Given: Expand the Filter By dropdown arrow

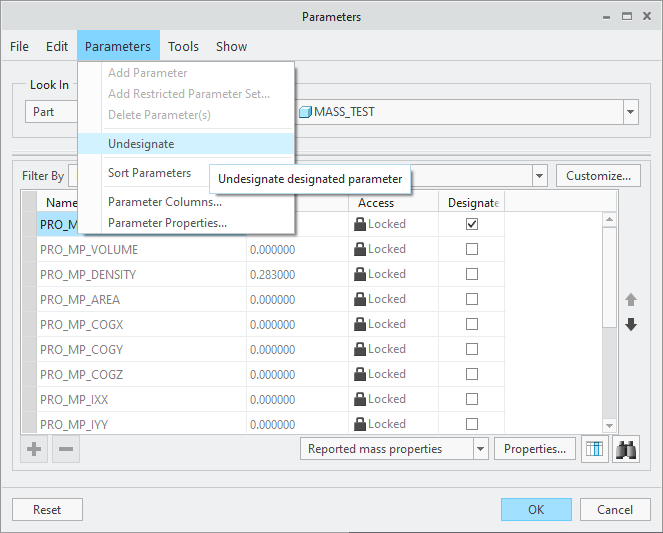Looking at the screenshot, I should pos(540,176).
